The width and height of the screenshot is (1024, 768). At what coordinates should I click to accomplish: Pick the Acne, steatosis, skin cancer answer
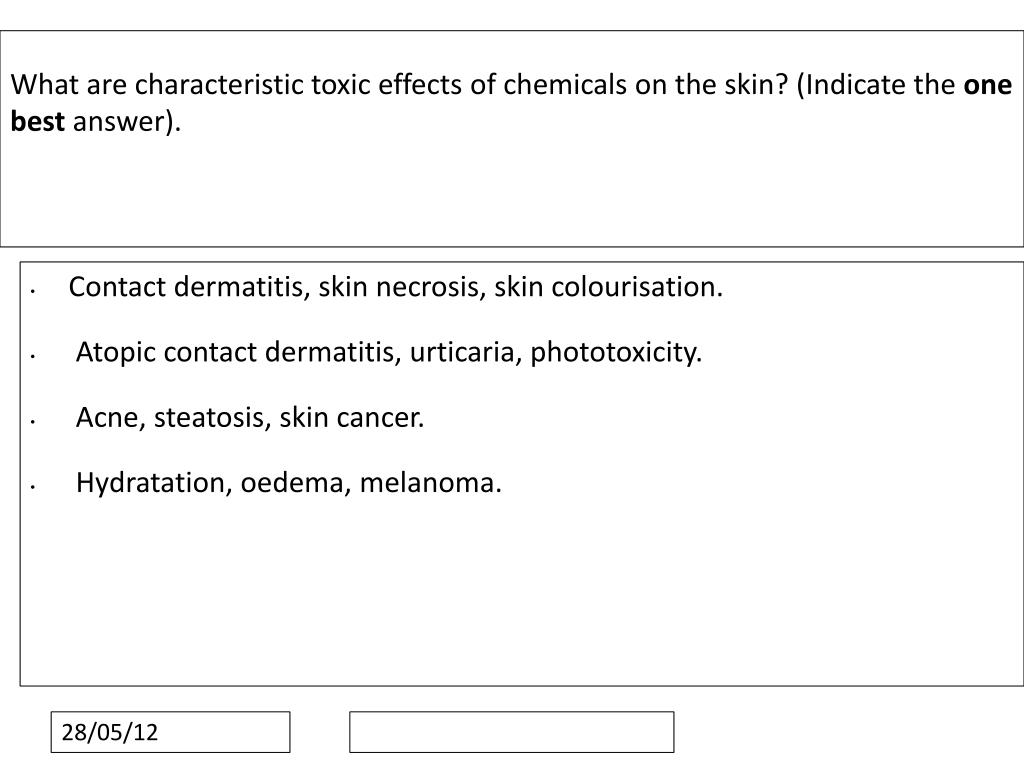(250, 418)
